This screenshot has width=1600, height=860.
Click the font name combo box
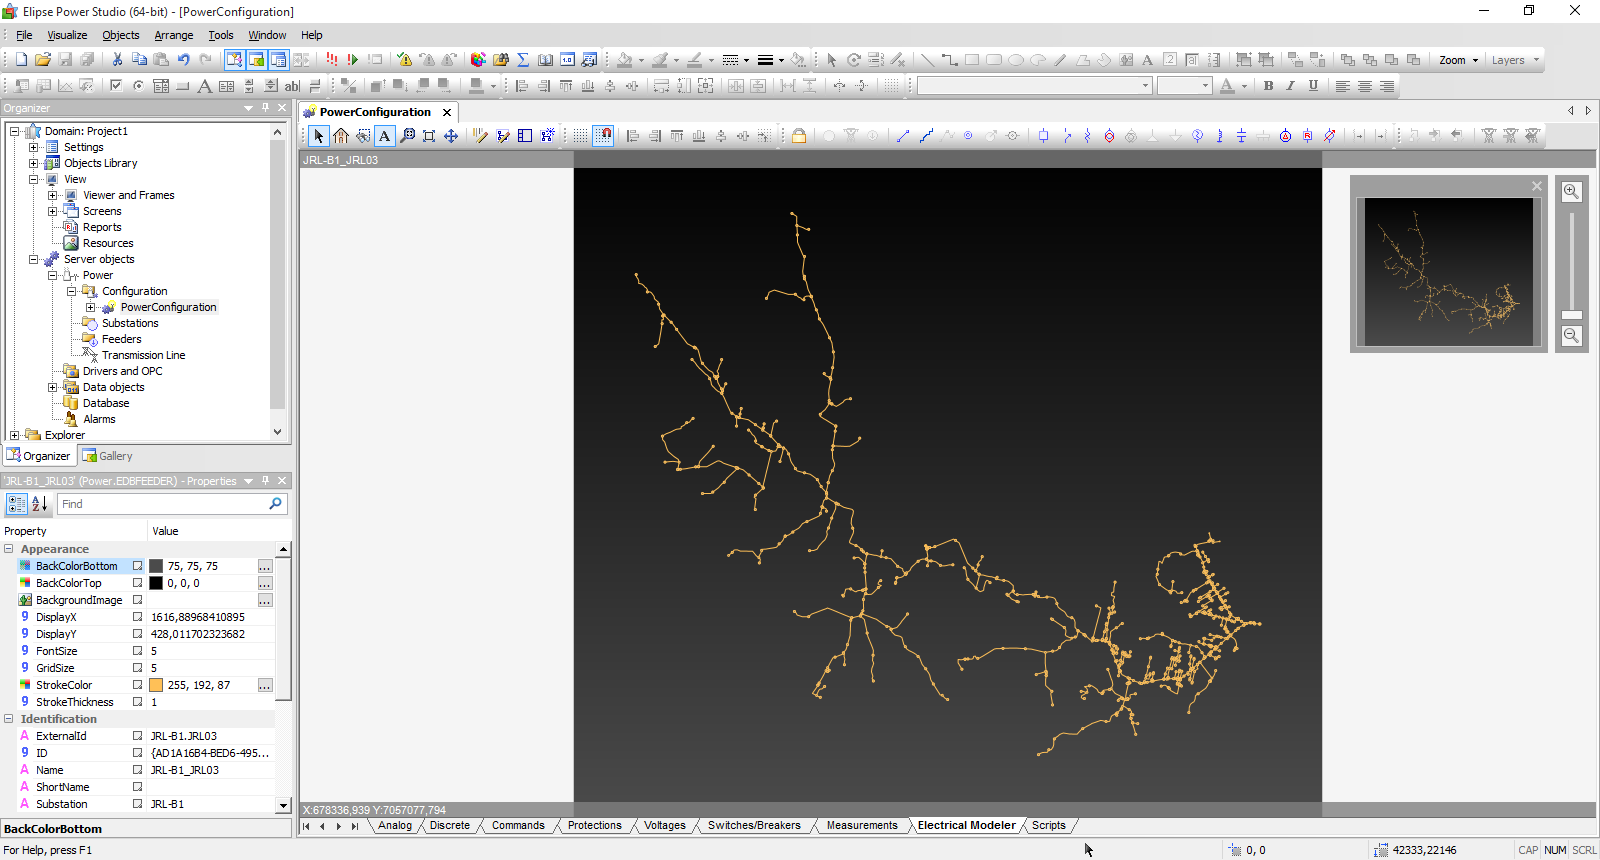click(x=1035, y=86)
